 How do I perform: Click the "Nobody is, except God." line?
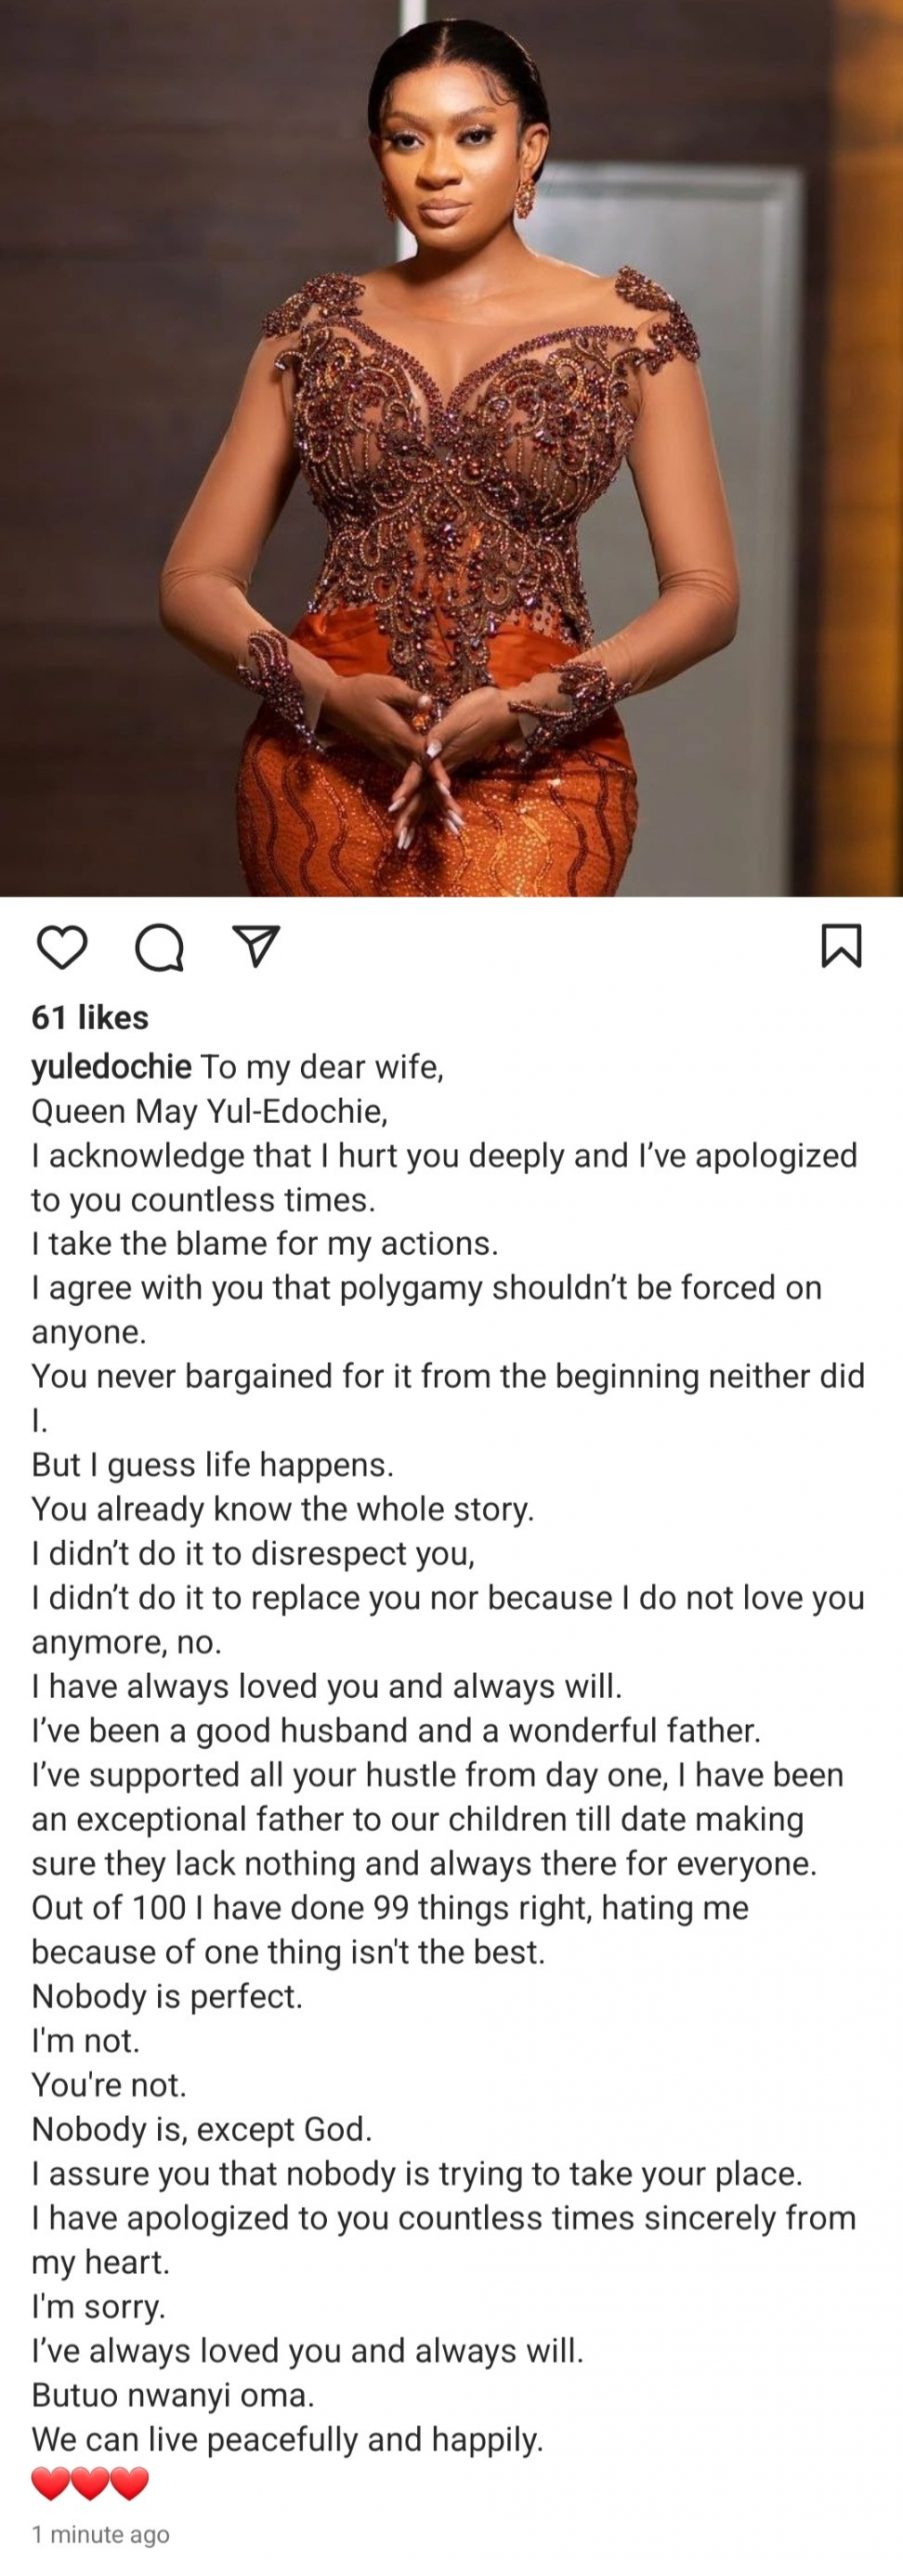point(201,2130)
